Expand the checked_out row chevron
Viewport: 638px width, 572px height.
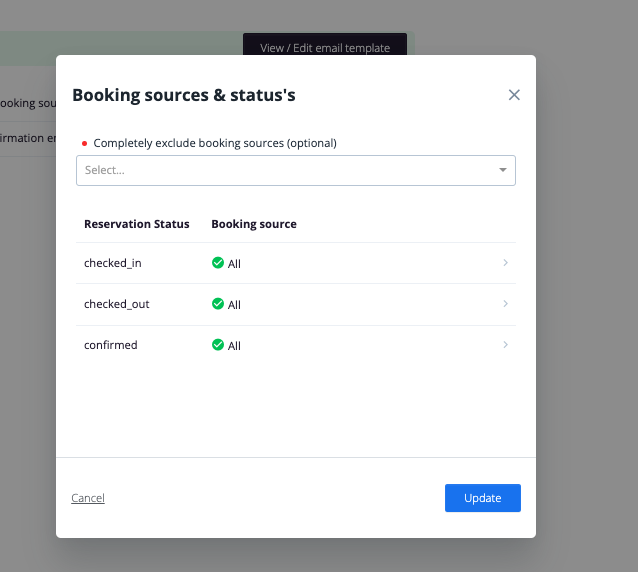pos(505,304)
